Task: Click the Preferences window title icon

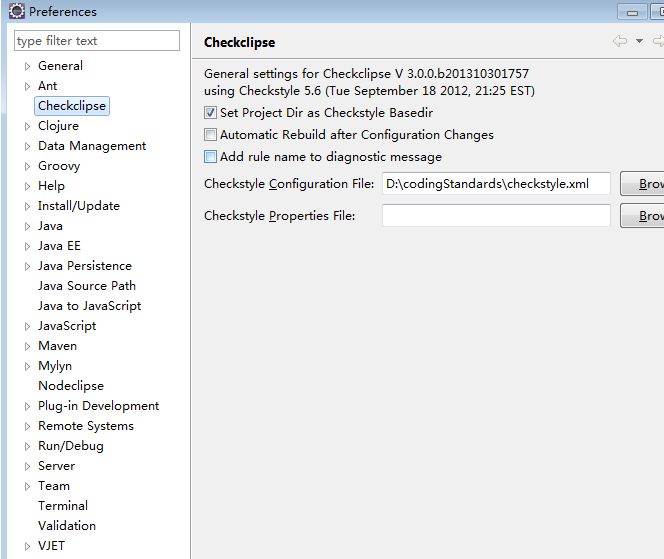Action: (16, 12)
